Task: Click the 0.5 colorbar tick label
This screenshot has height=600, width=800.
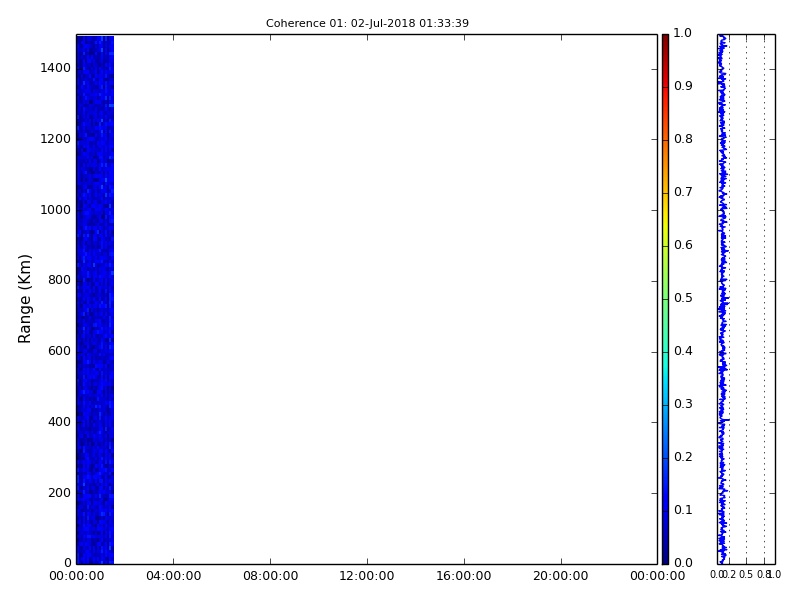Action: point(683,298)
